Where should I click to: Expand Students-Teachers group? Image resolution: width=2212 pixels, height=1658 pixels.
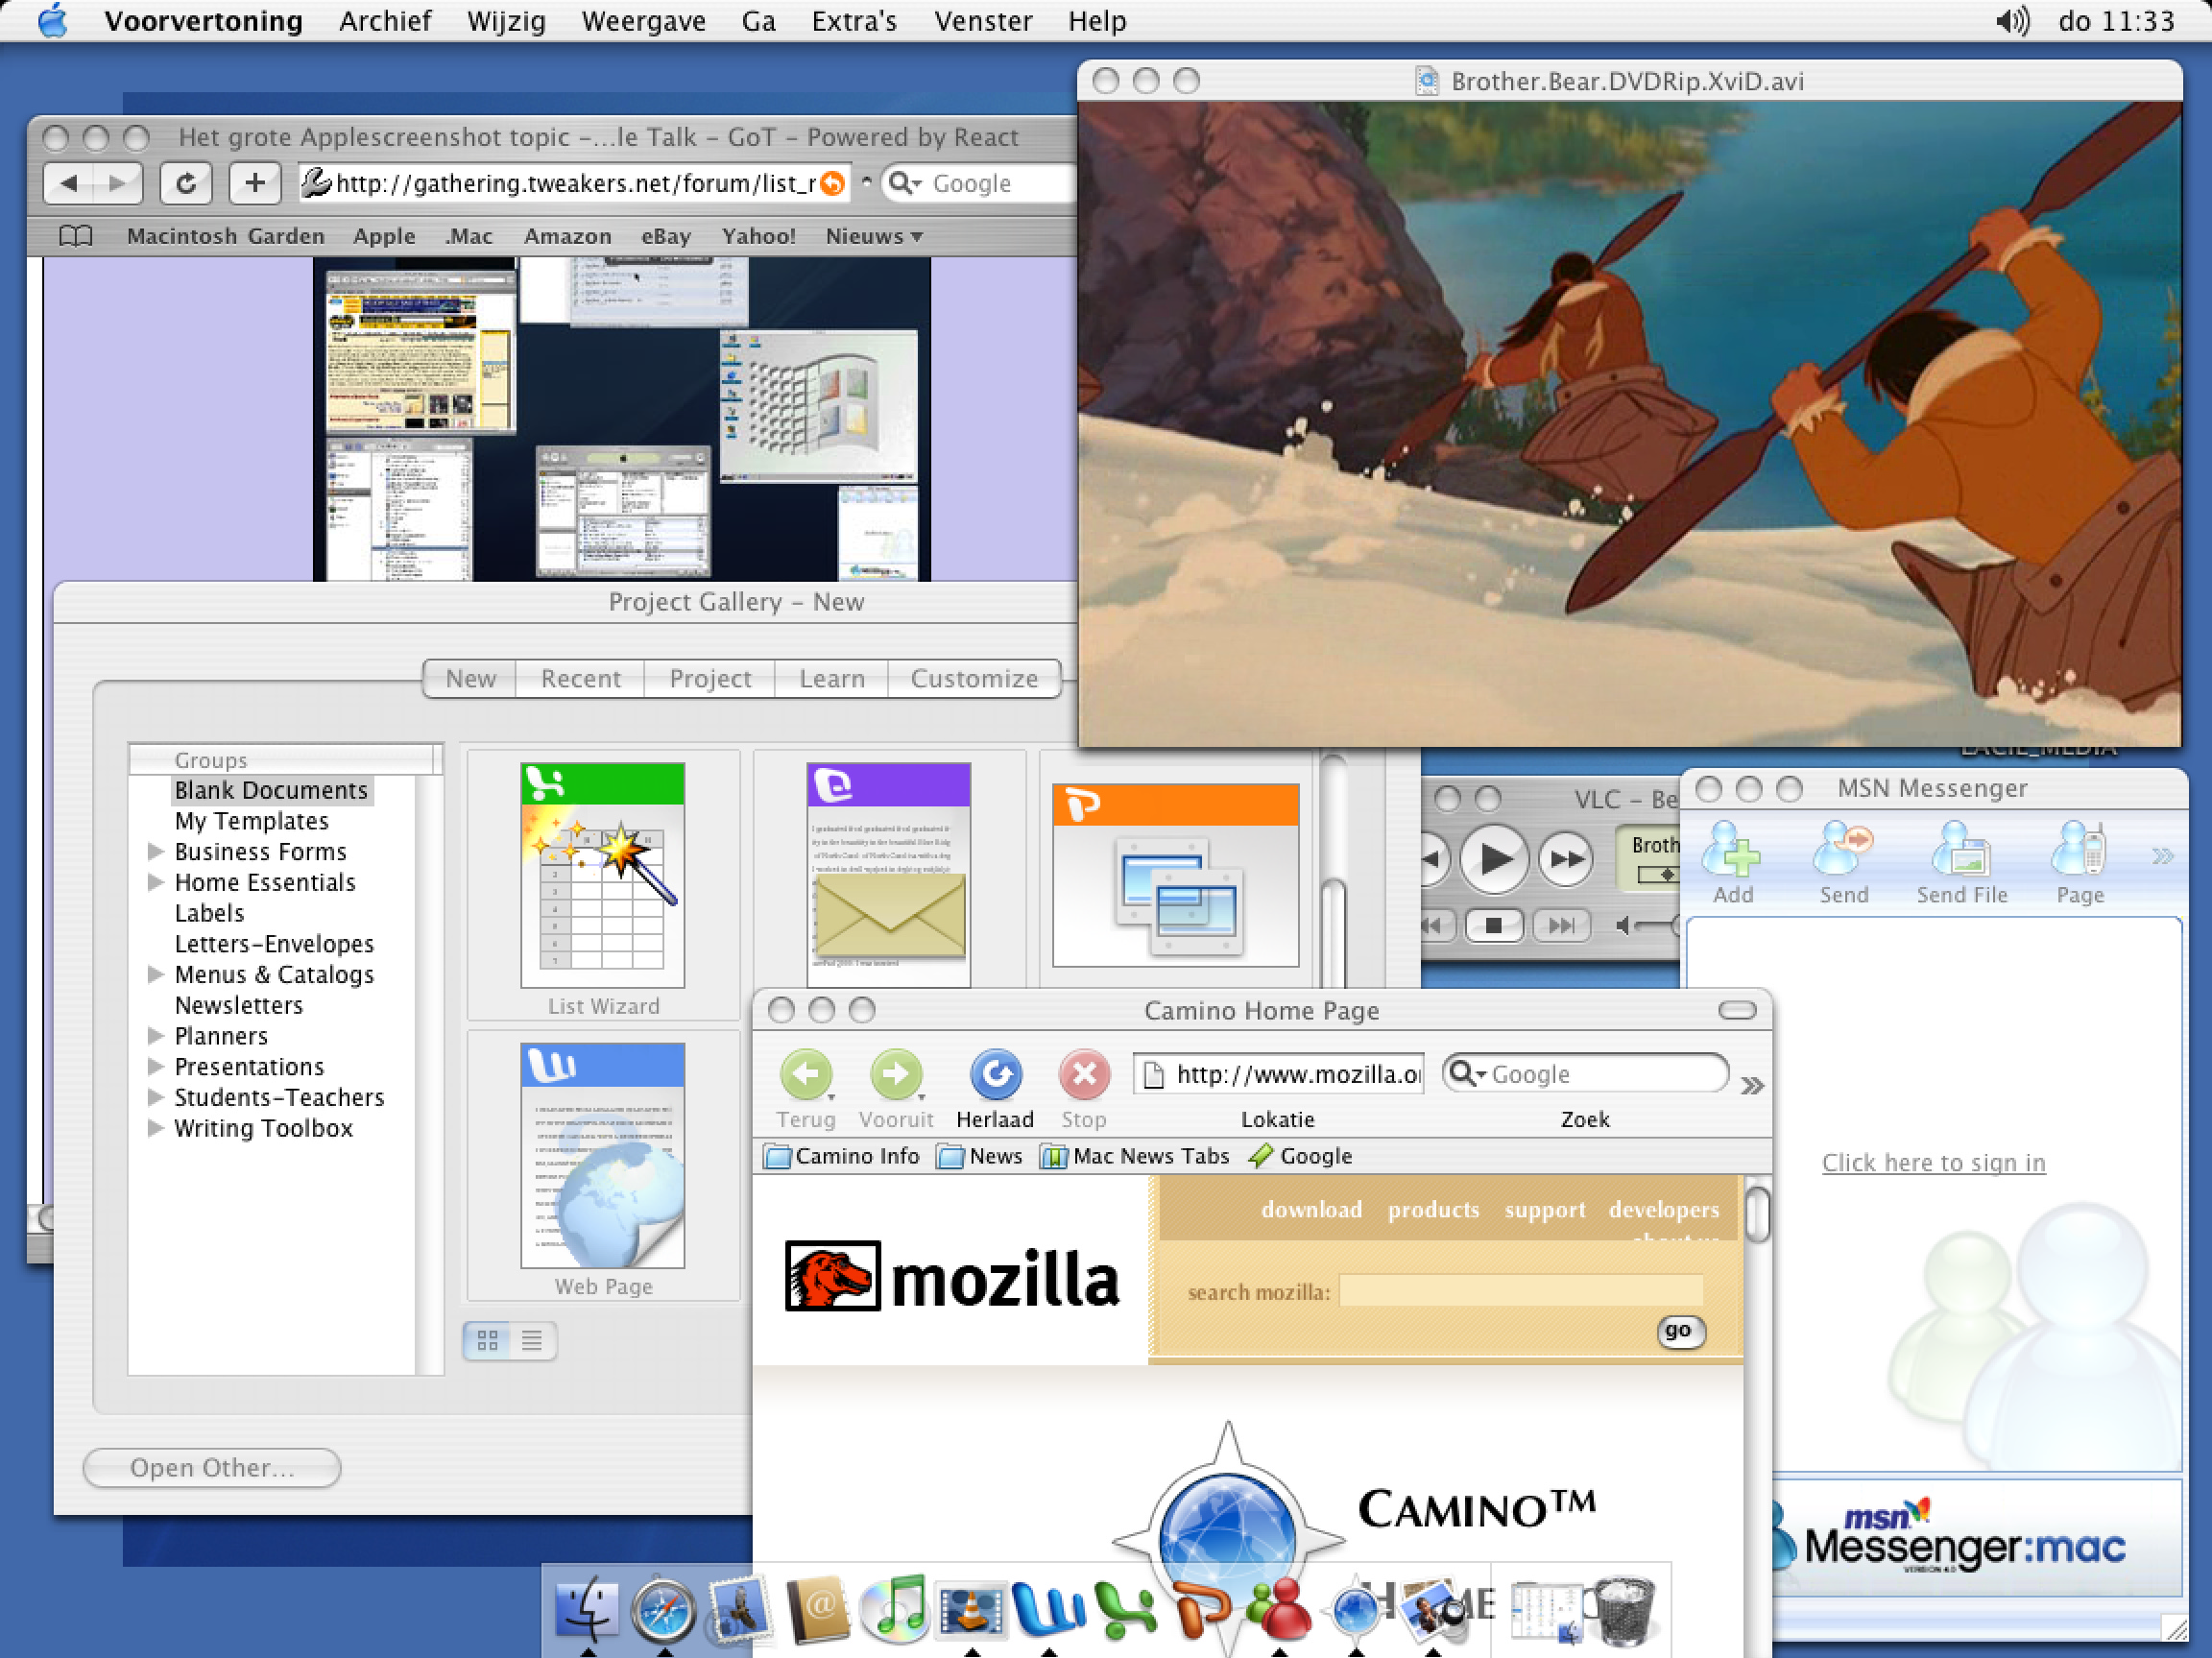pyautogui.click(x=155, y=1097)
